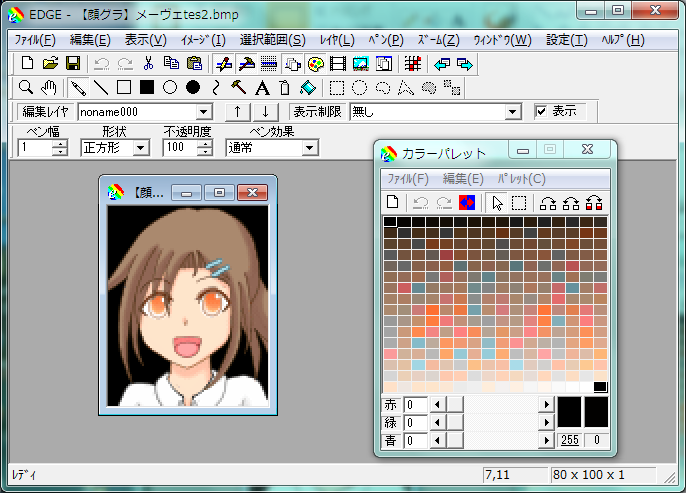Toggle the 表示 checkbox
Viewport: 686px width, 493px height.
541,112
